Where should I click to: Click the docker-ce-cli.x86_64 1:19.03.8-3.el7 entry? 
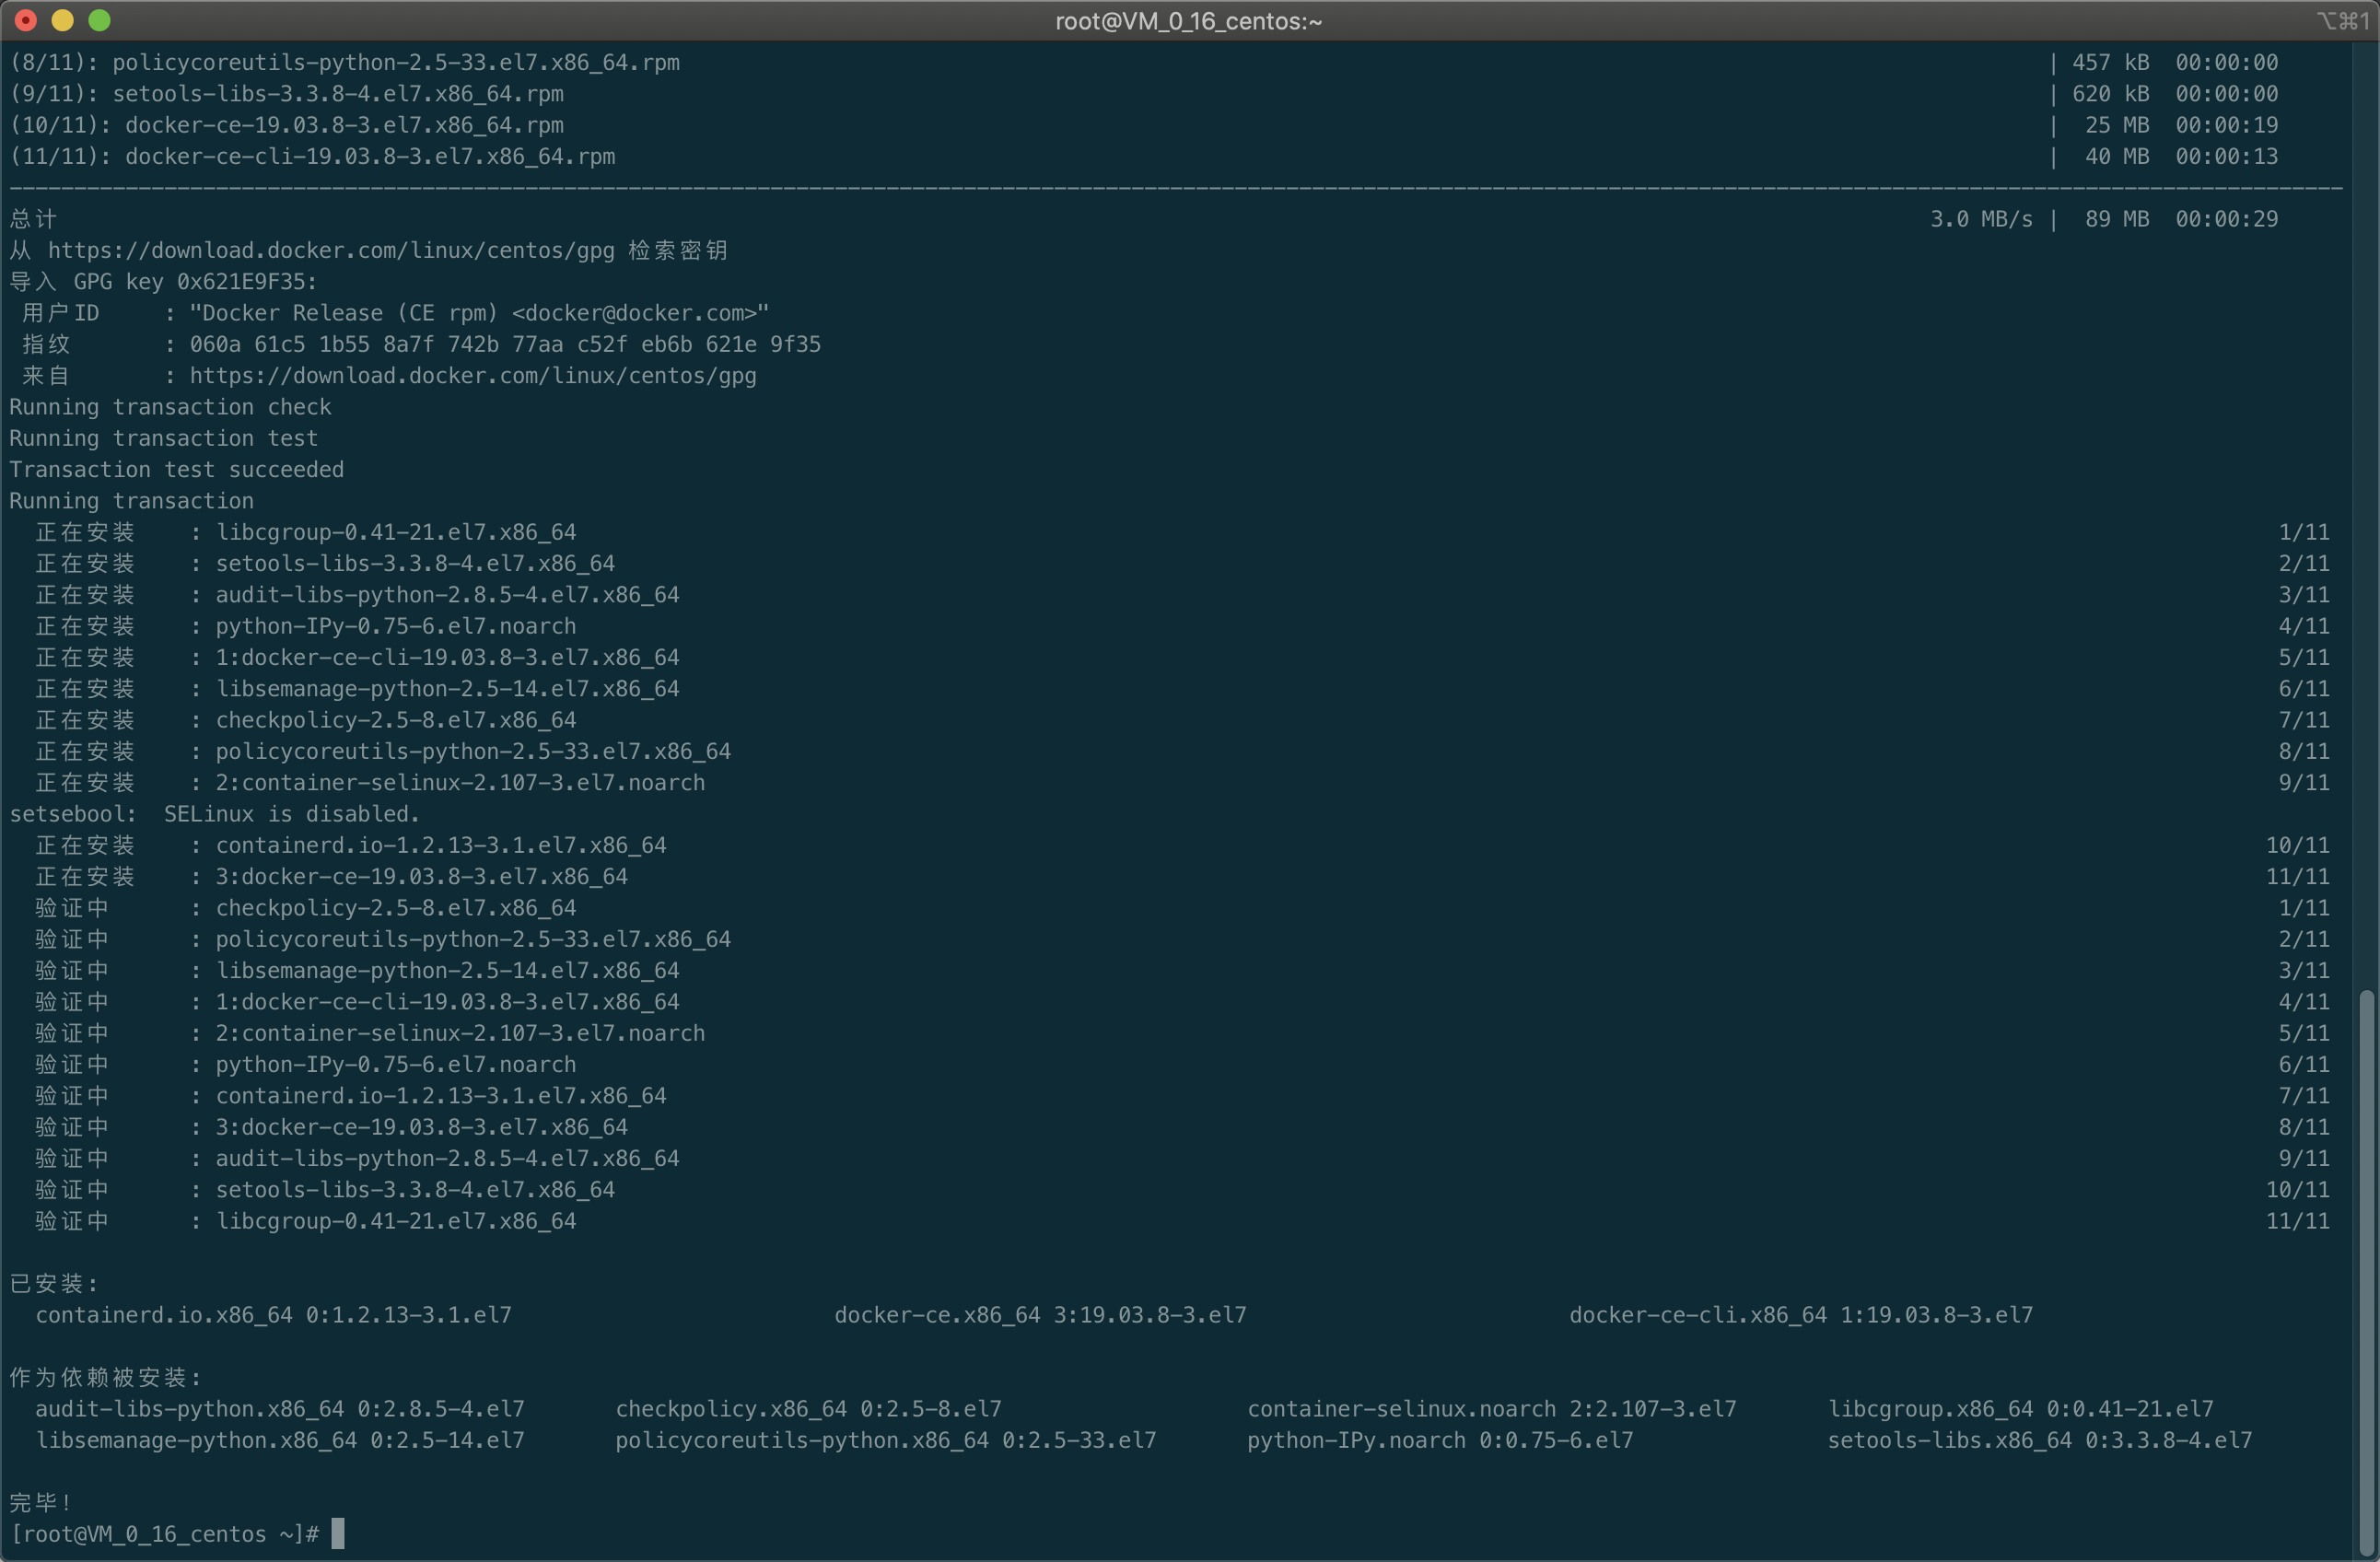1800,1315
